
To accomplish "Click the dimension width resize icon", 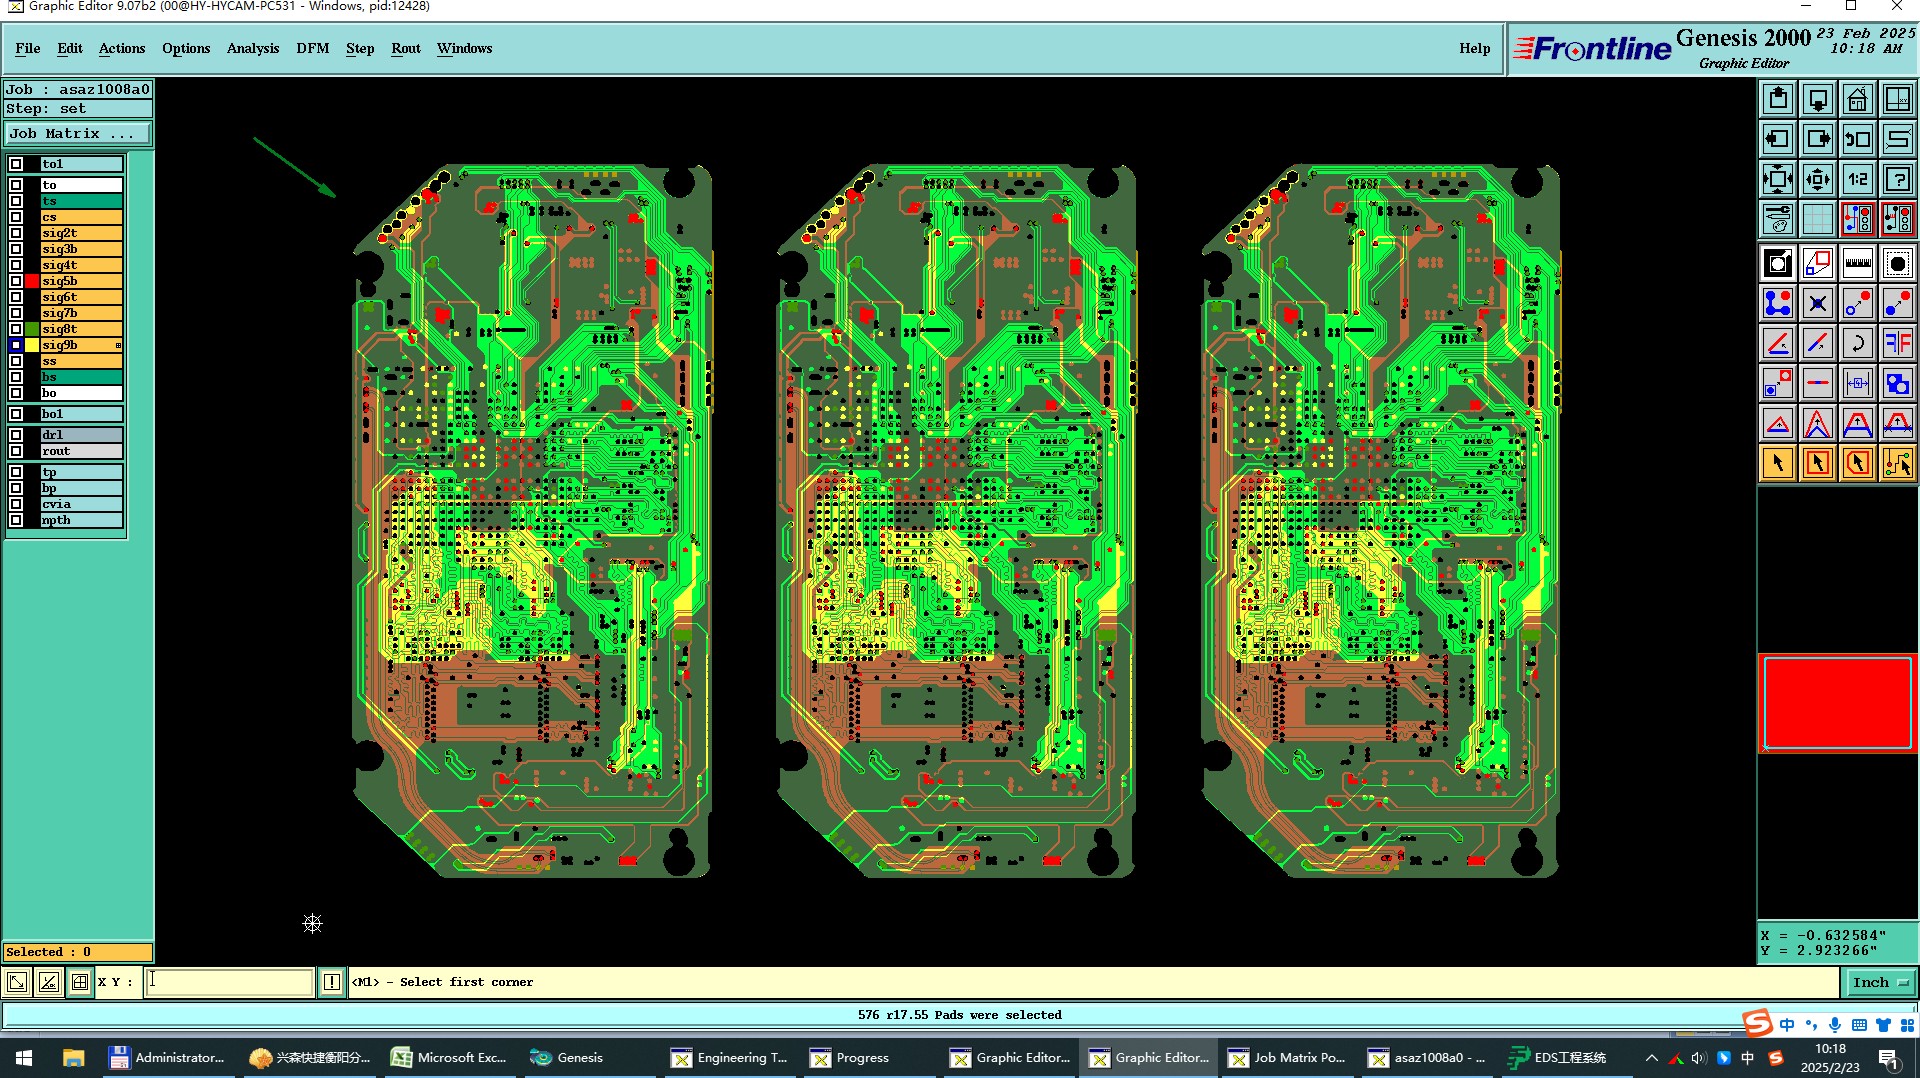I will tap(1857, 383).
